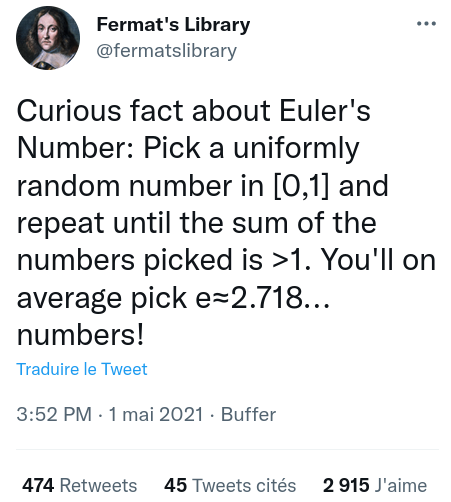Click the number 45 before Tweets cités
The width and height of the screenshot is (451, 502).
click(x=175, y=485)
